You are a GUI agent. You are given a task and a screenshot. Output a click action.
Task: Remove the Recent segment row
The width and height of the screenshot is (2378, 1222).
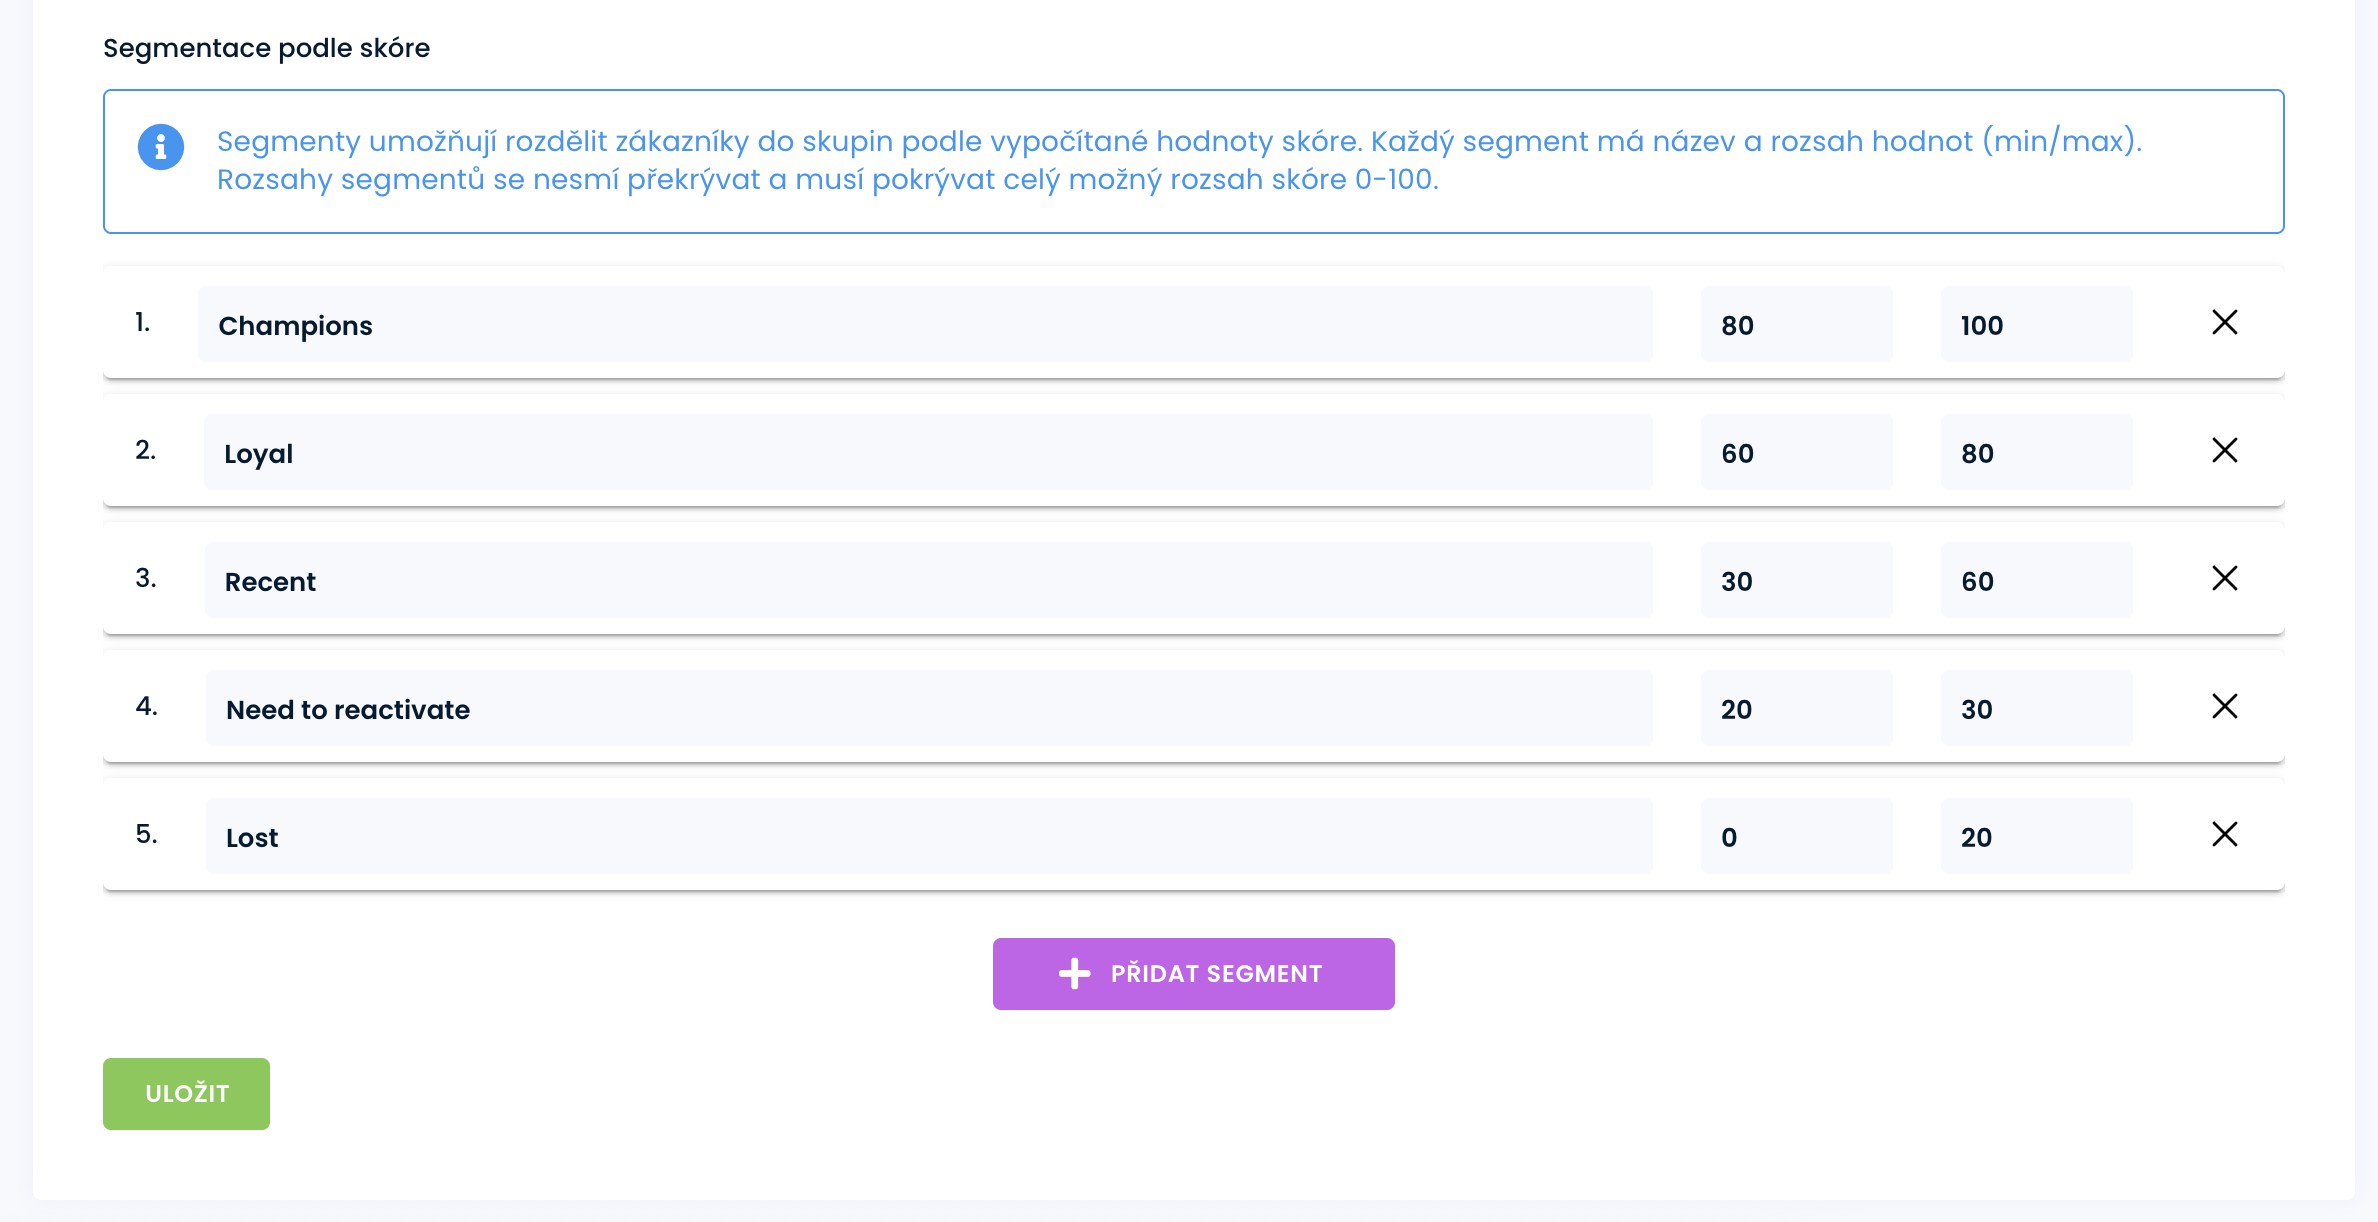pyautogui.click(x=2224, y=579)
